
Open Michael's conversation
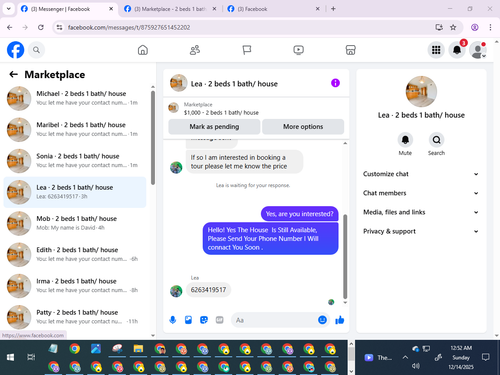coord(75,98)
